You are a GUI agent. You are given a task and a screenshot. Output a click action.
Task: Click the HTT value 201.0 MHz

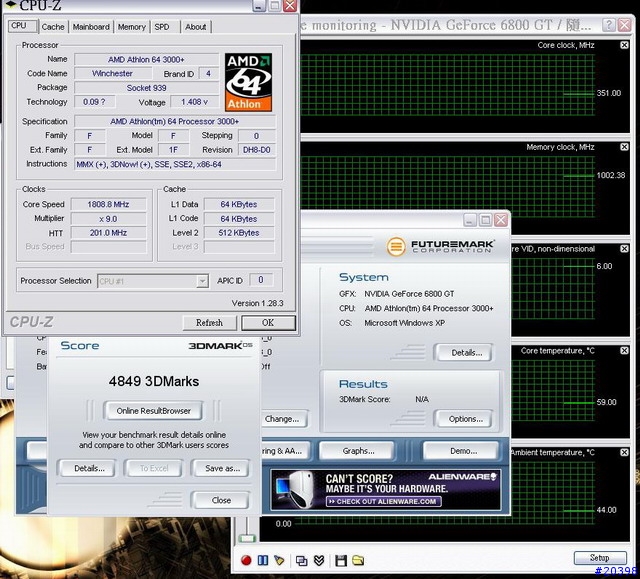tap(108, 233)
